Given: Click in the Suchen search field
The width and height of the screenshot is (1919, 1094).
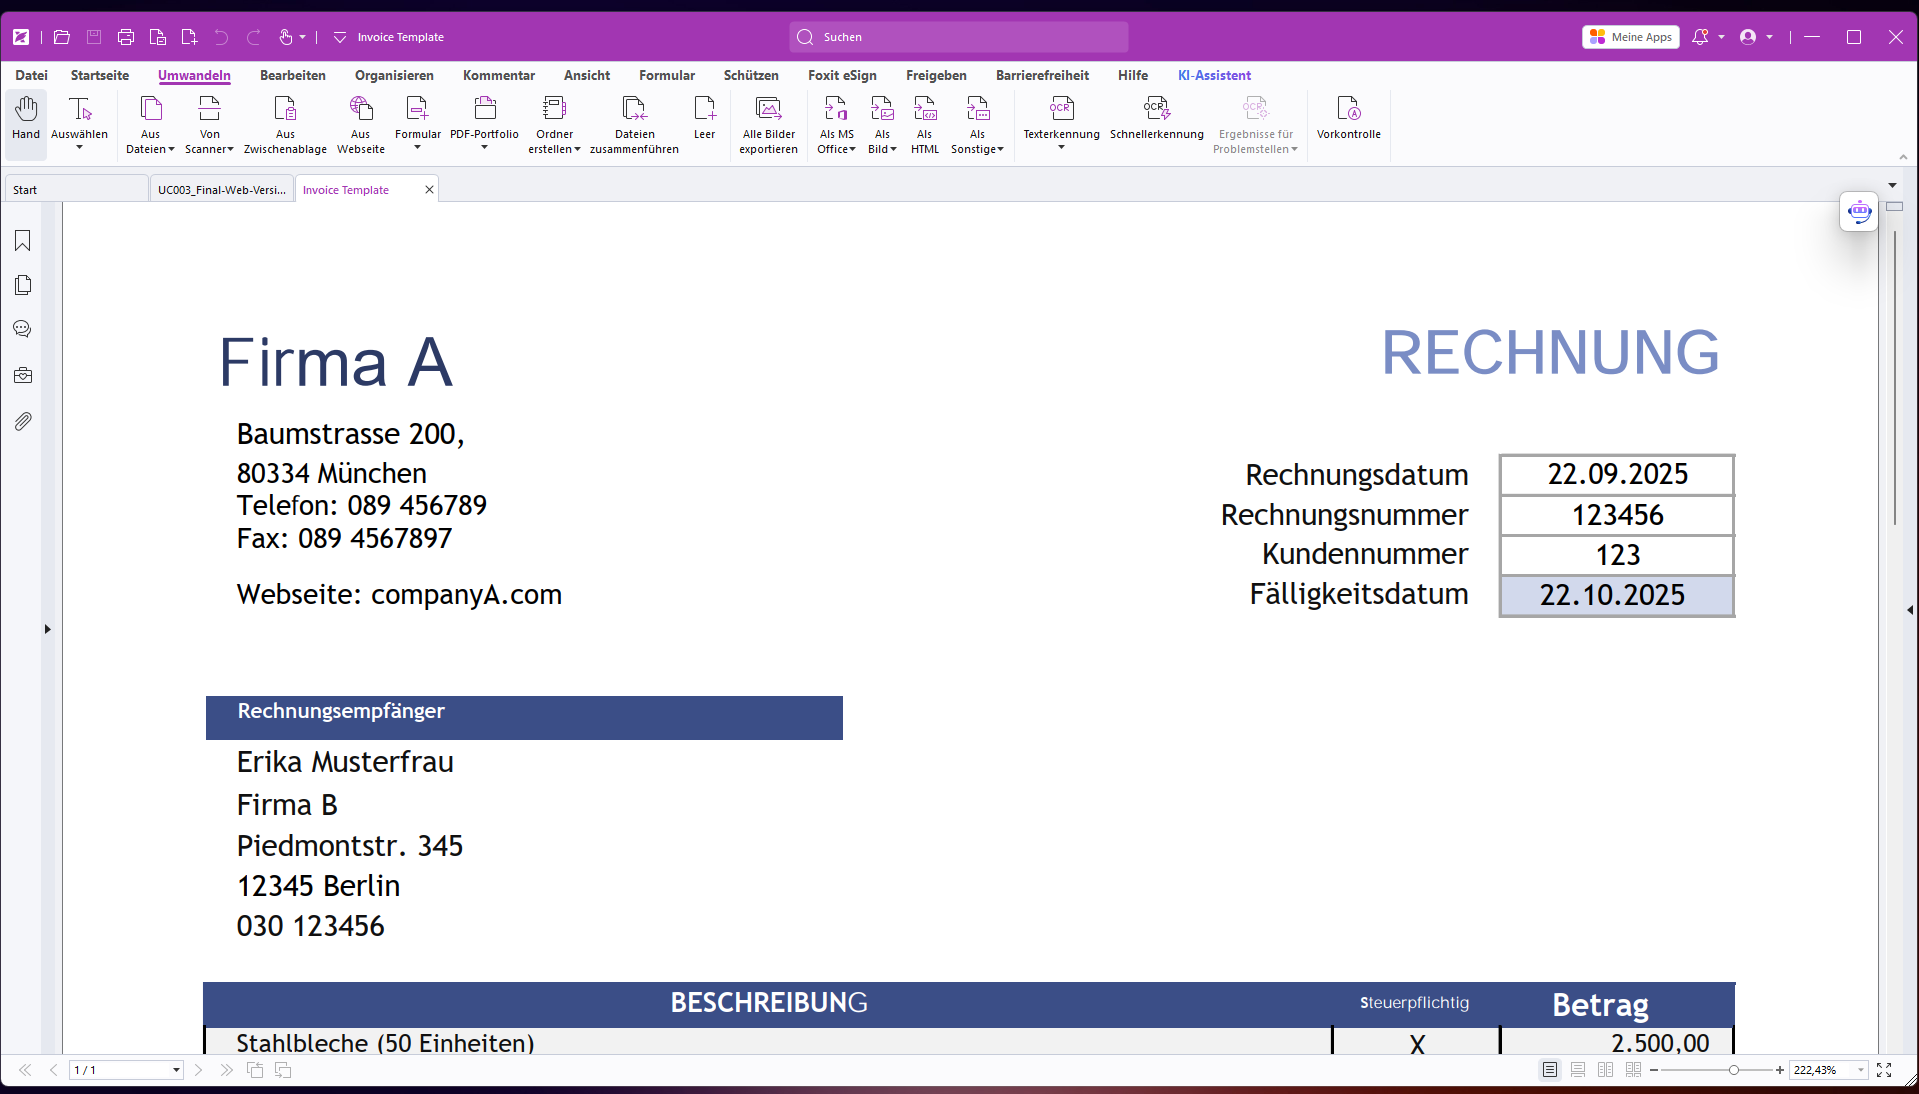Looking at the screenshot, I should [958, 37].
